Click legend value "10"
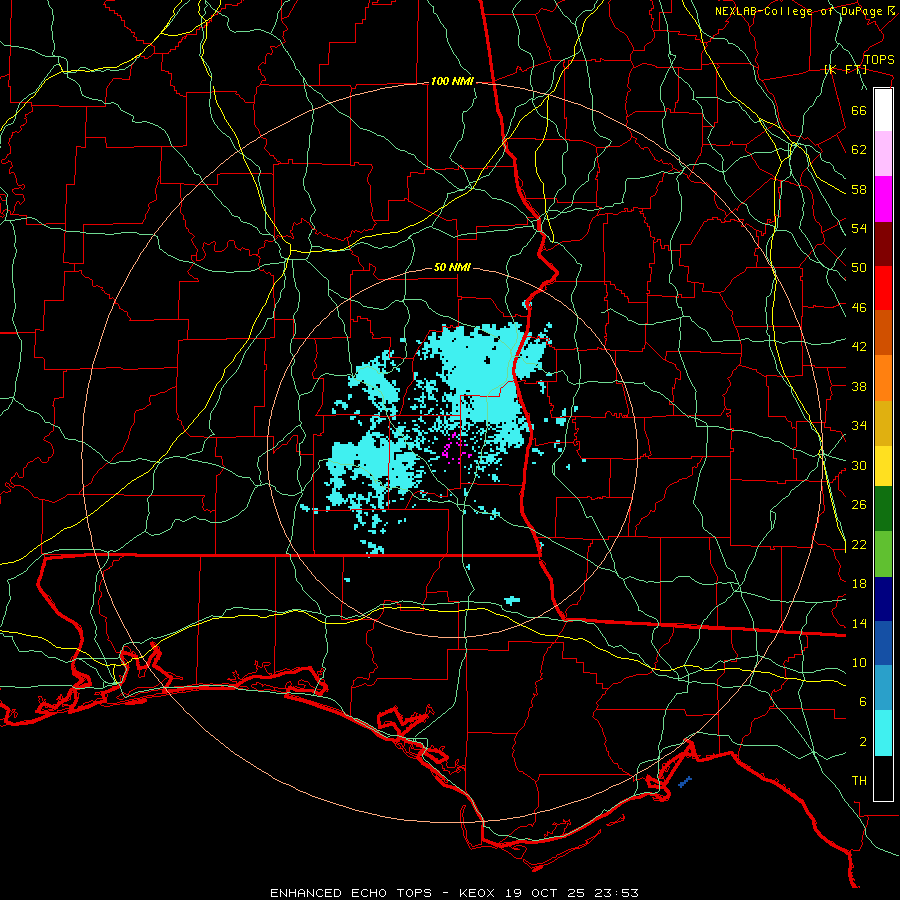Screen dimensions: 900x900 tap(859, 663)
